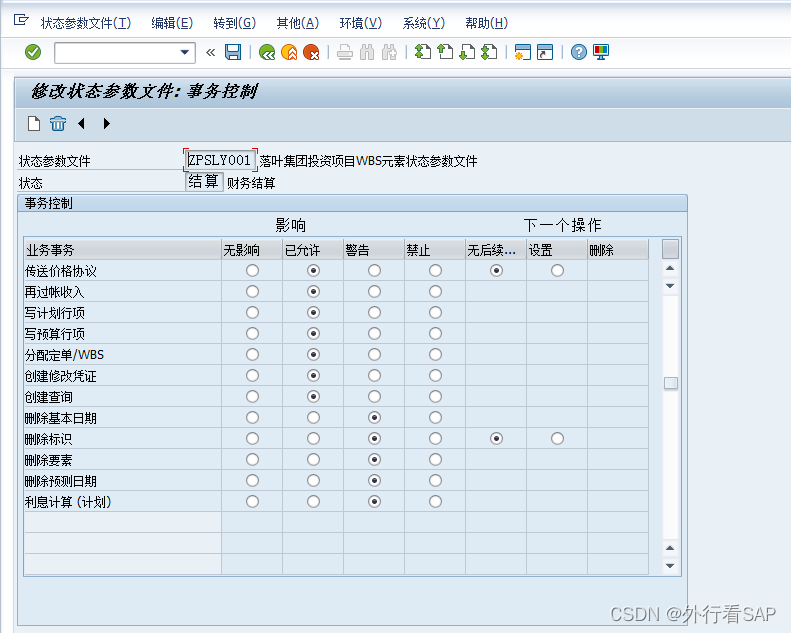Select 警告 for 分配定单/WBS
This screenshot has height=633, width=791.
(x=374, y=355)
